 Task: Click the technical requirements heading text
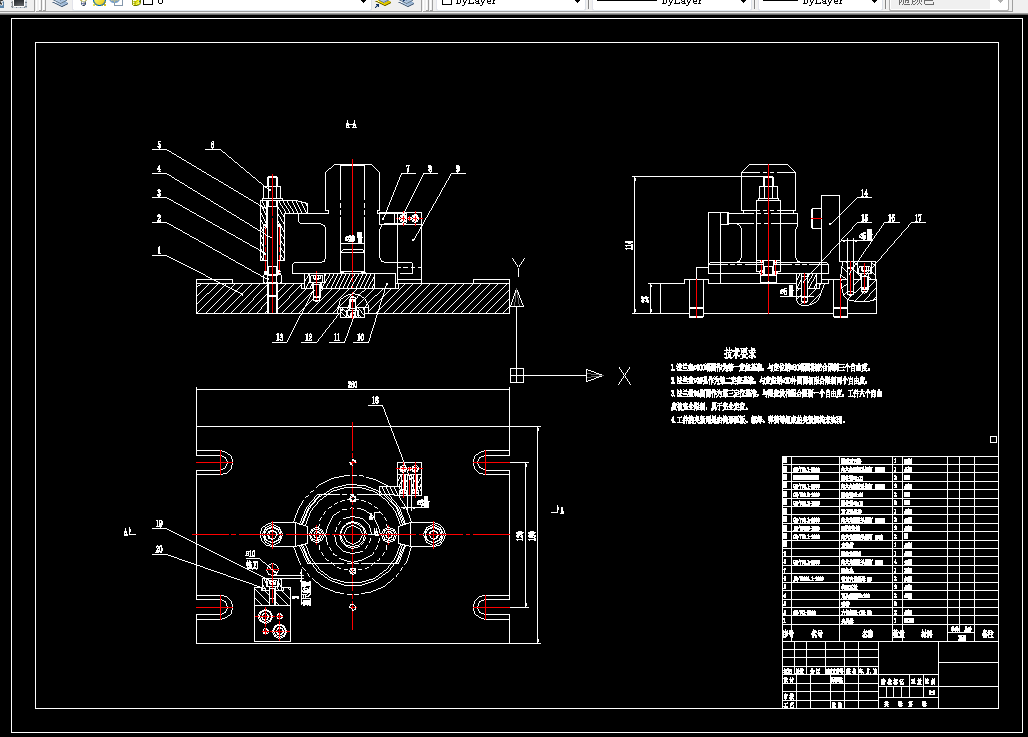tap(740, 353)
